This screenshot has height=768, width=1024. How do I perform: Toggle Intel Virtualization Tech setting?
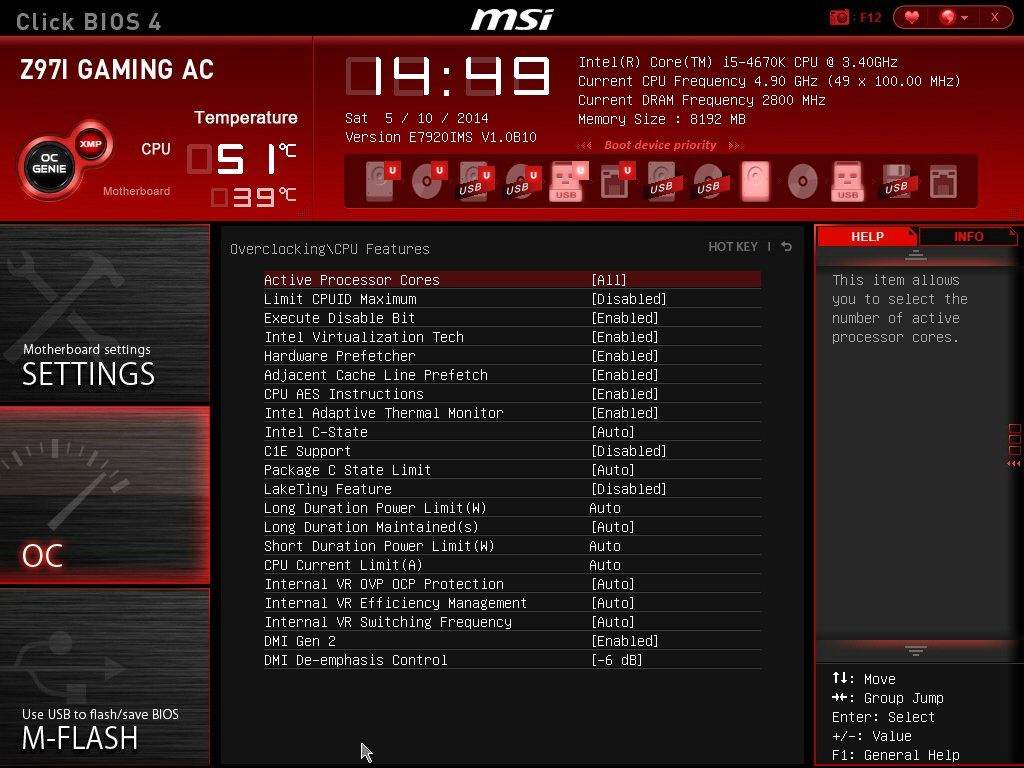[x=512, y=336]
